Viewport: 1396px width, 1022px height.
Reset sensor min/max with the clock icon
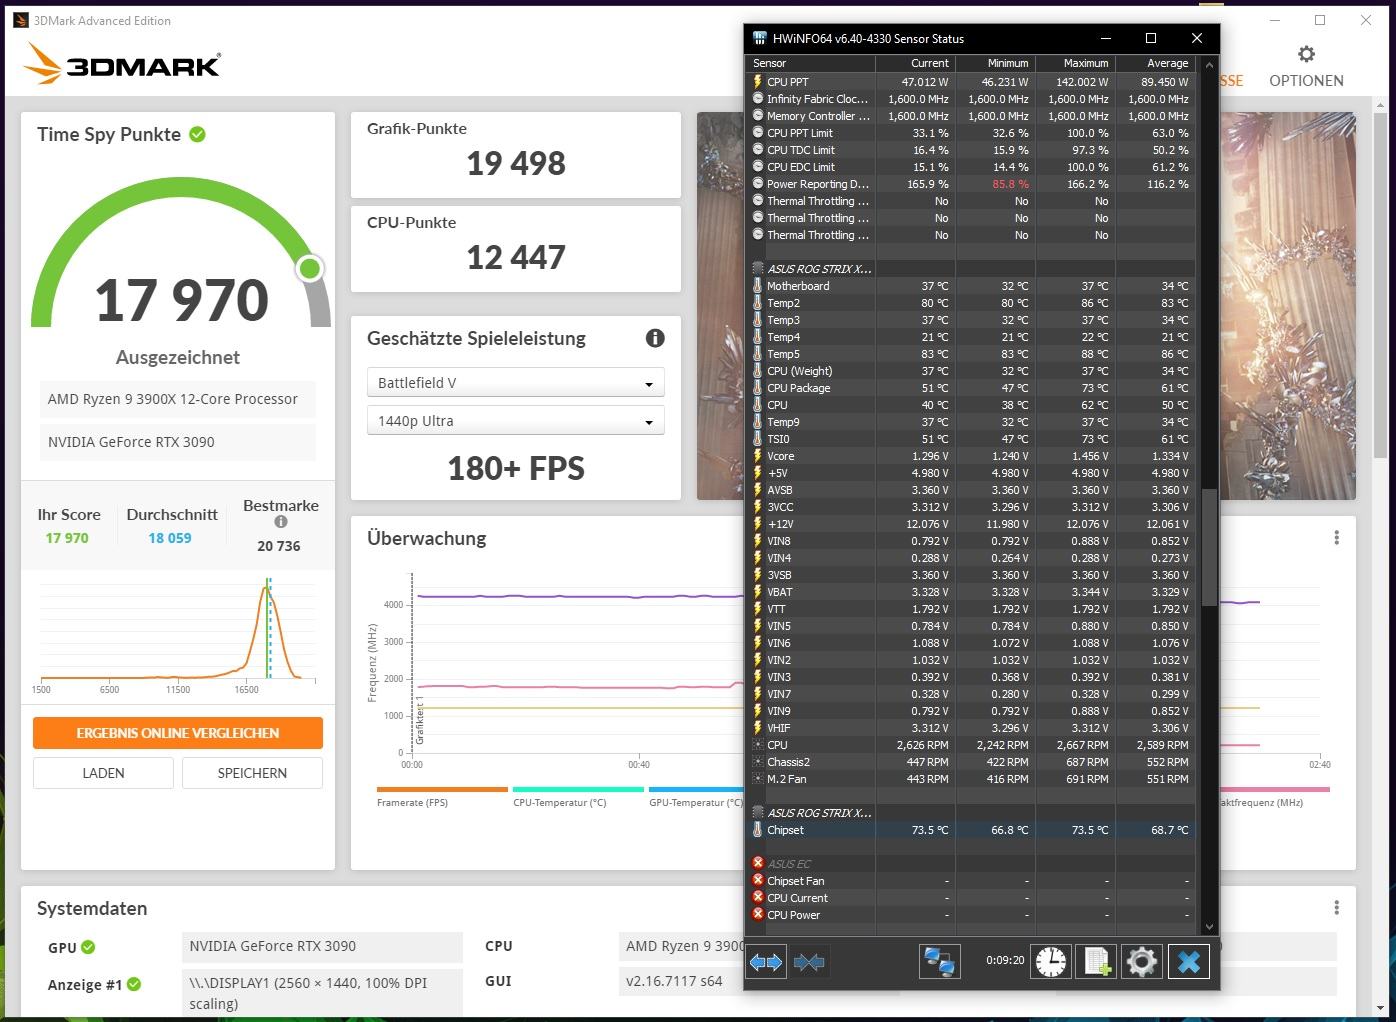tap(1051, 962)
